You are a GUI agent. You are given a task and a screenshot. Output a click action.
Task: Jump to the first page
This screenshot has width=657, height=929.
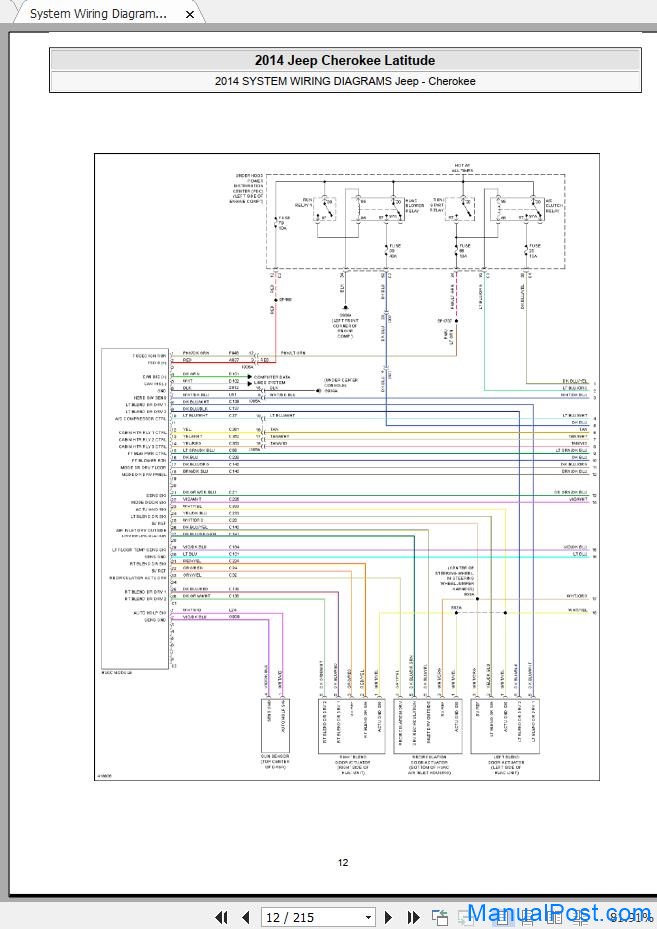pos(222,917)
